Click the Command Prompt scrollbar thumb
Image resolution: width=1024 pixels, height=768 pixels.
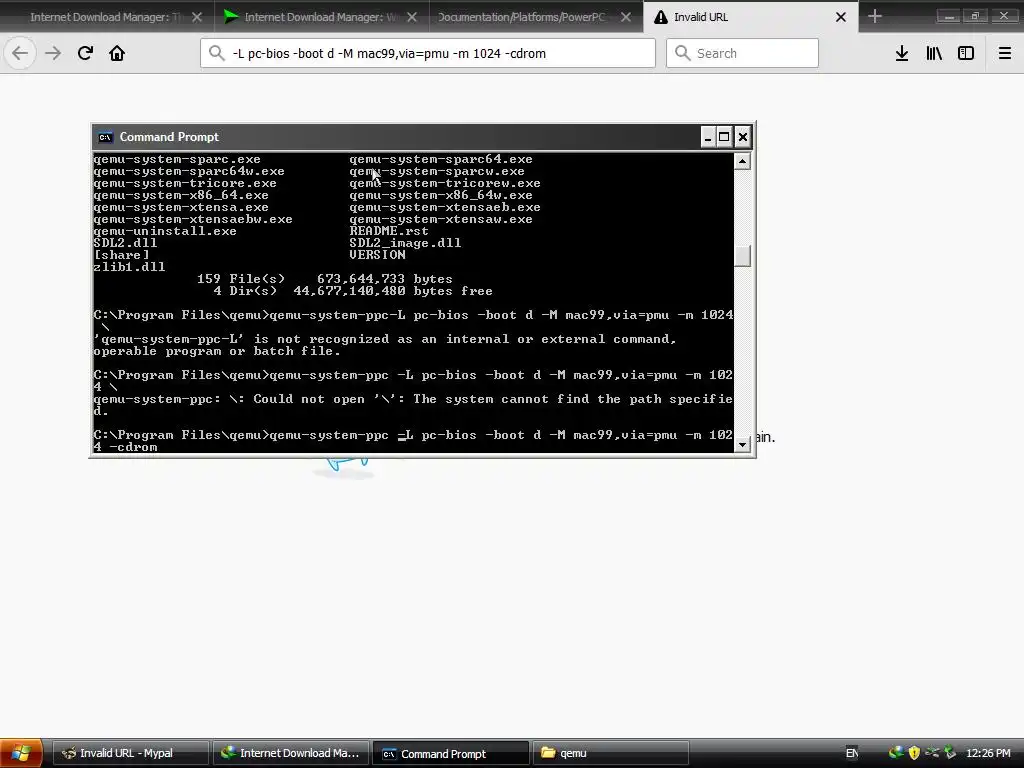pyautogui.click(x=743, y=255)
